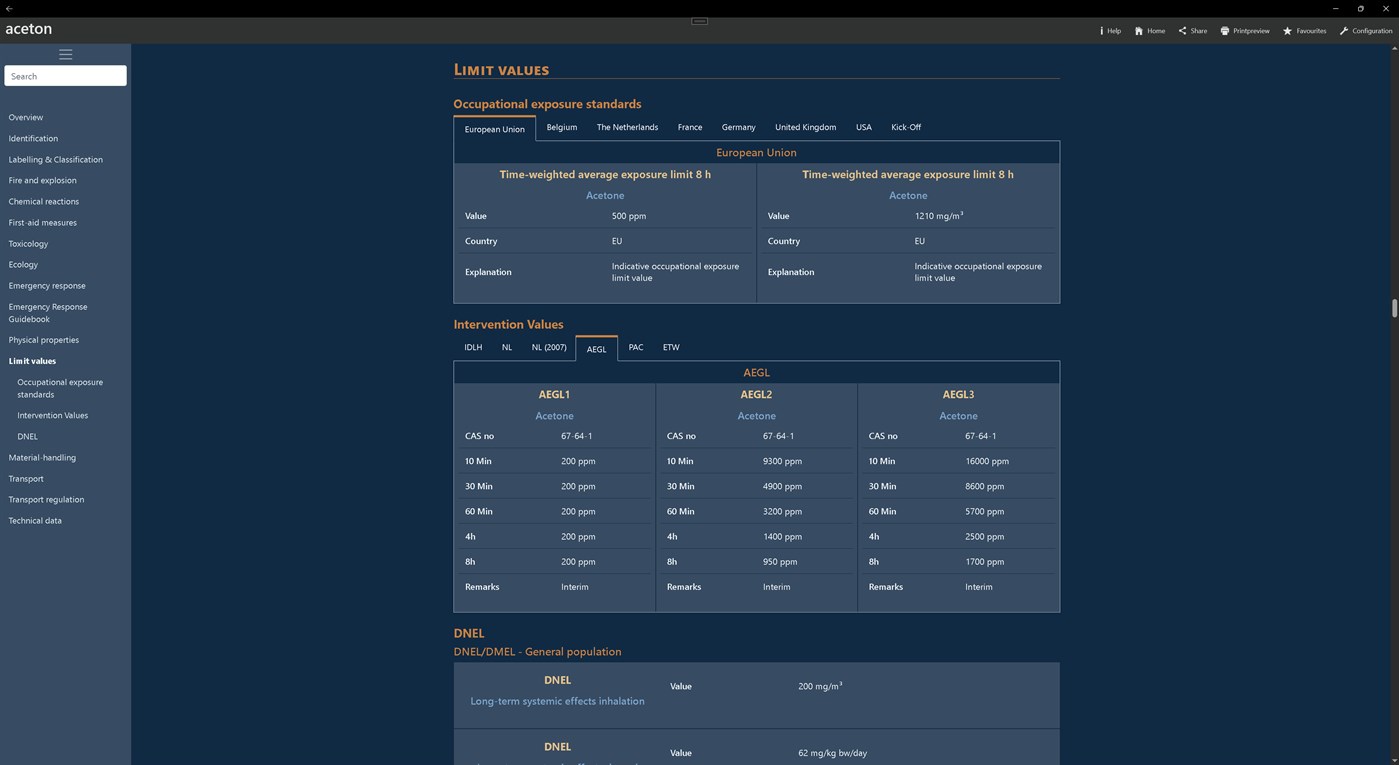Open Occupational exposure standards sidebar sub-item

[60, 388]
